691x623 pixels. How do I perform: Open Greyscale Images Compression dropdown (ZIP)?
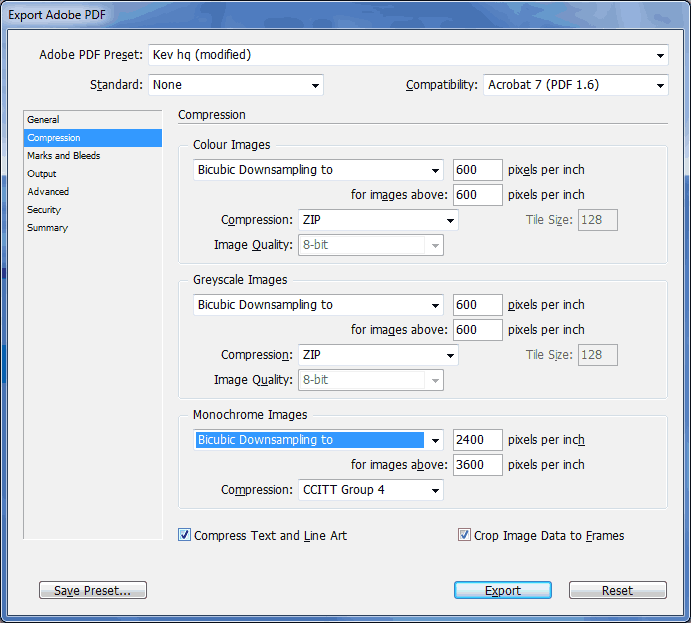click(378, 355)
